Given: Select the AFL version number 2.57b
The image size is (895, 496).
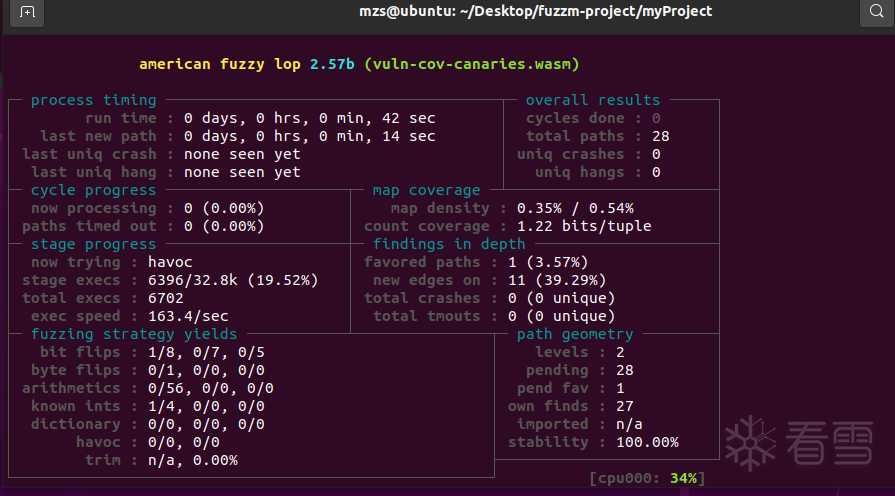Looking at the screenshot, I should click(332, 64).
